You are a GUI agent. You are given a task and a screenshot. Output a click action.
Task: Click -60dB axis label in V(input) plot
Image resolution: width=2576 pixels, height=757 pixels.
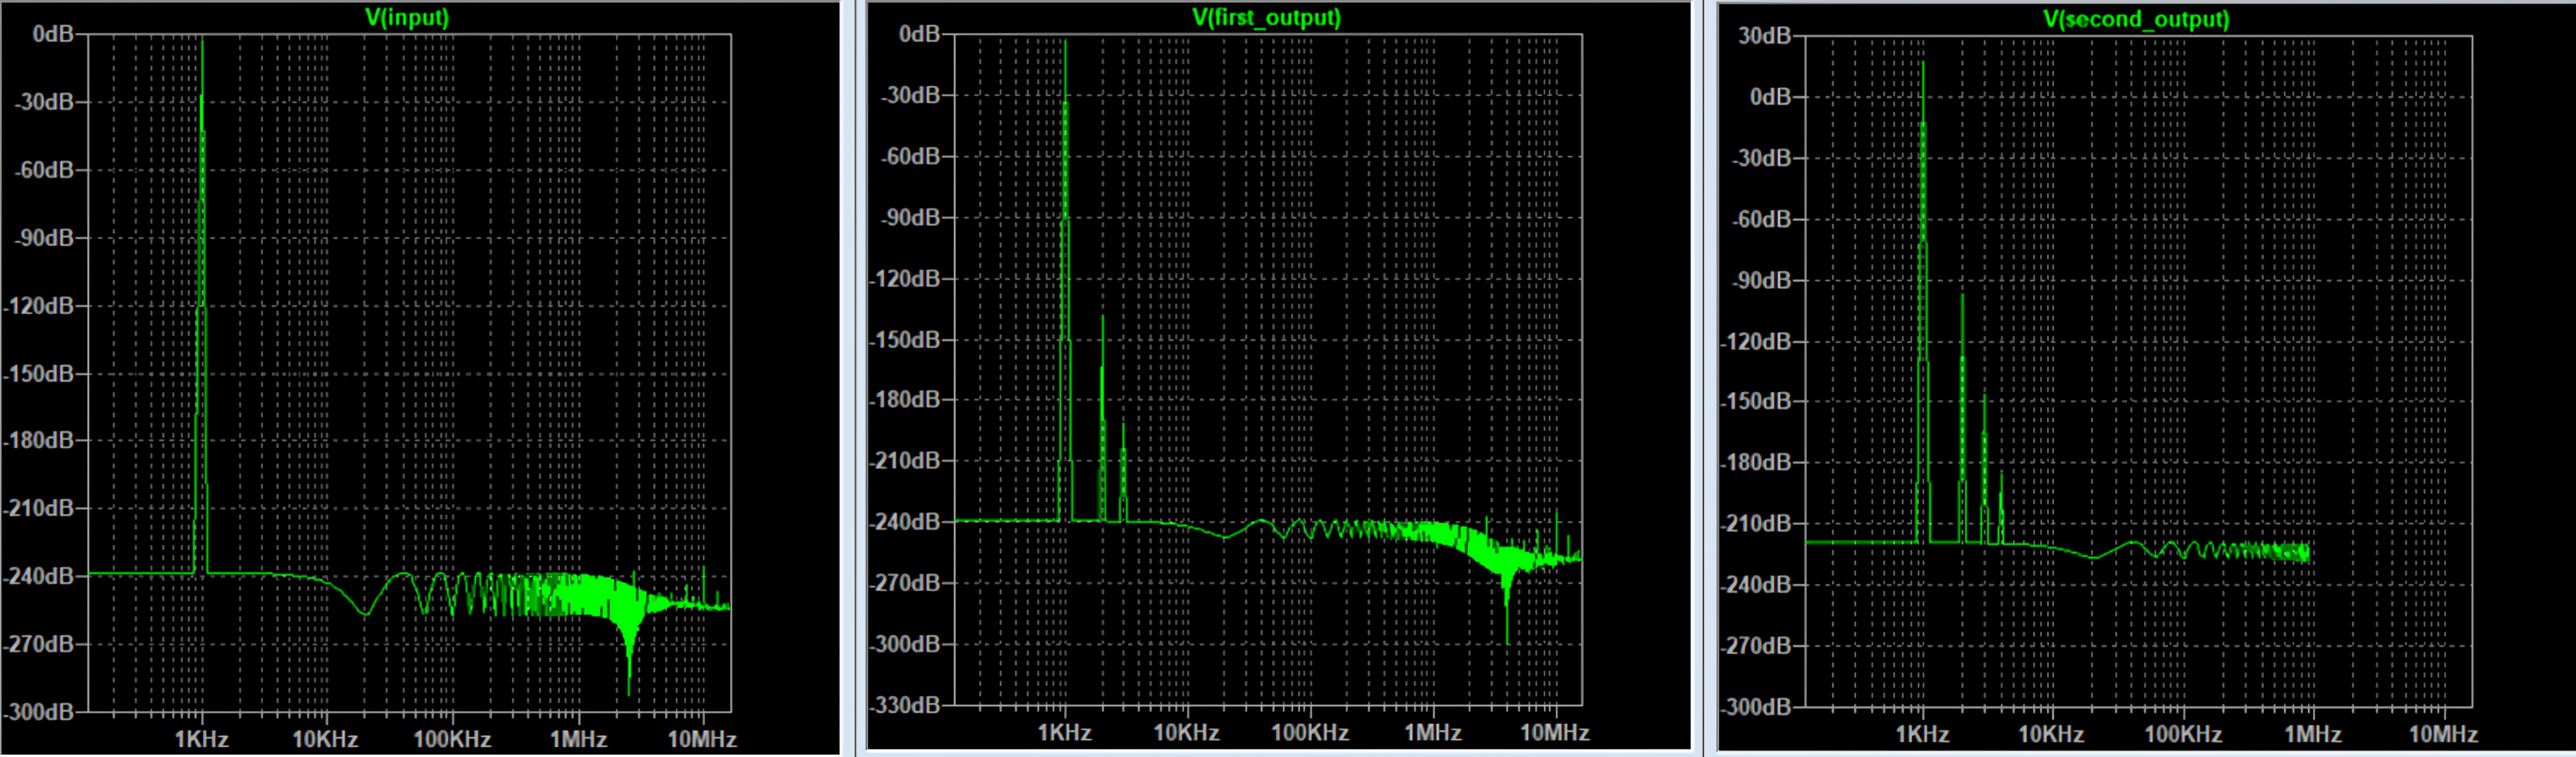pyautogui.click(x=44, y=170)
